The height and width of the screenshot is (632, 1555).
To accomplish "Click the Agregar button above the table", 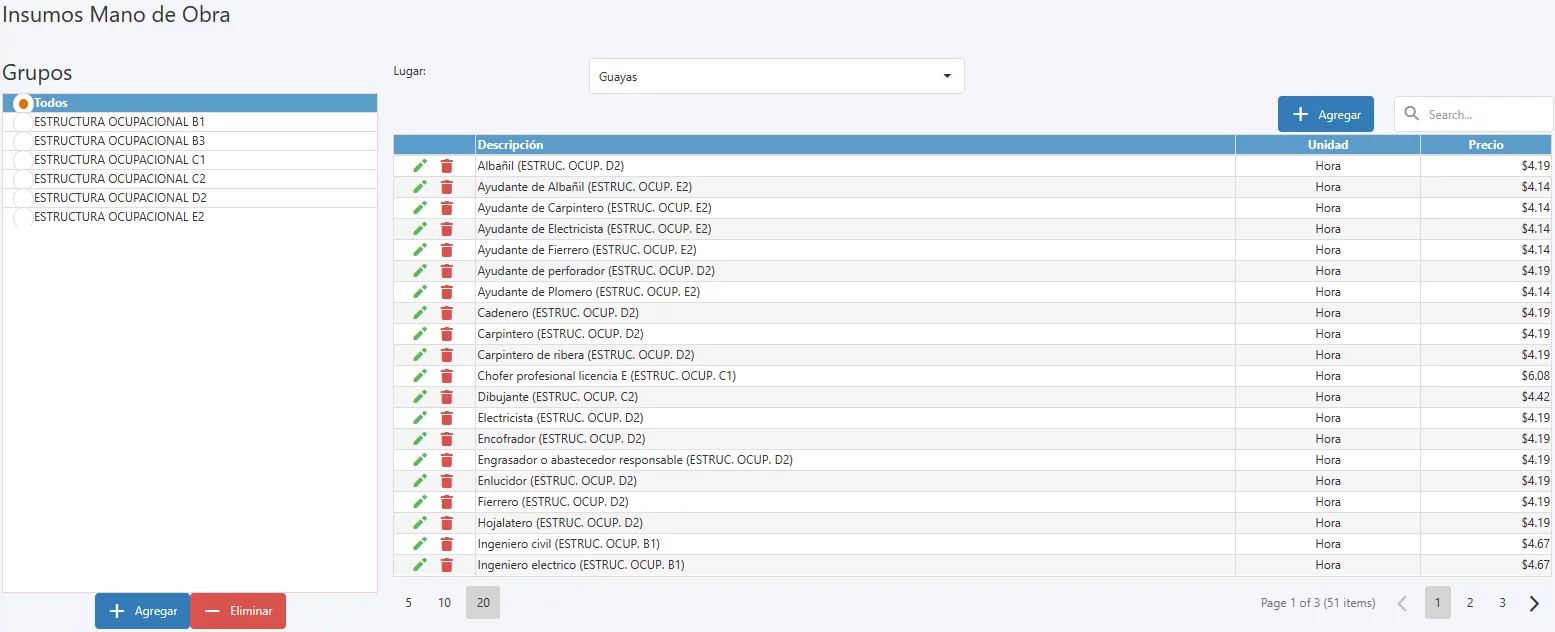I will point(1326,114).
